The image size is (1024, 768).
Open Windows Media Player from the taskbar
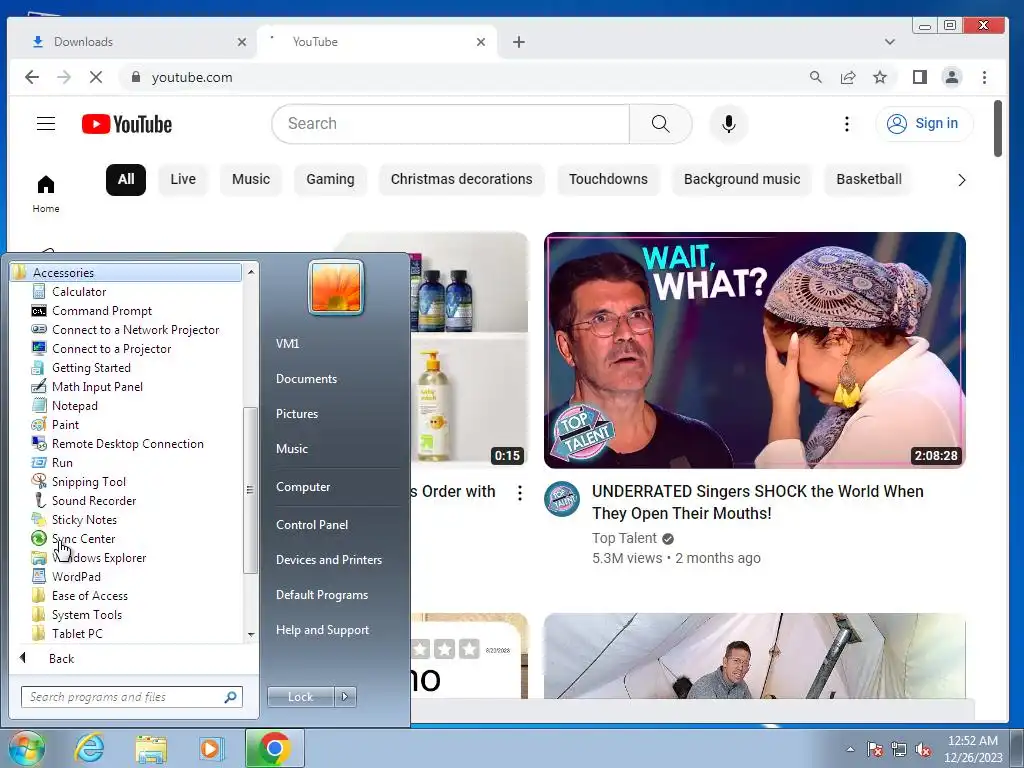click(210, 748)
